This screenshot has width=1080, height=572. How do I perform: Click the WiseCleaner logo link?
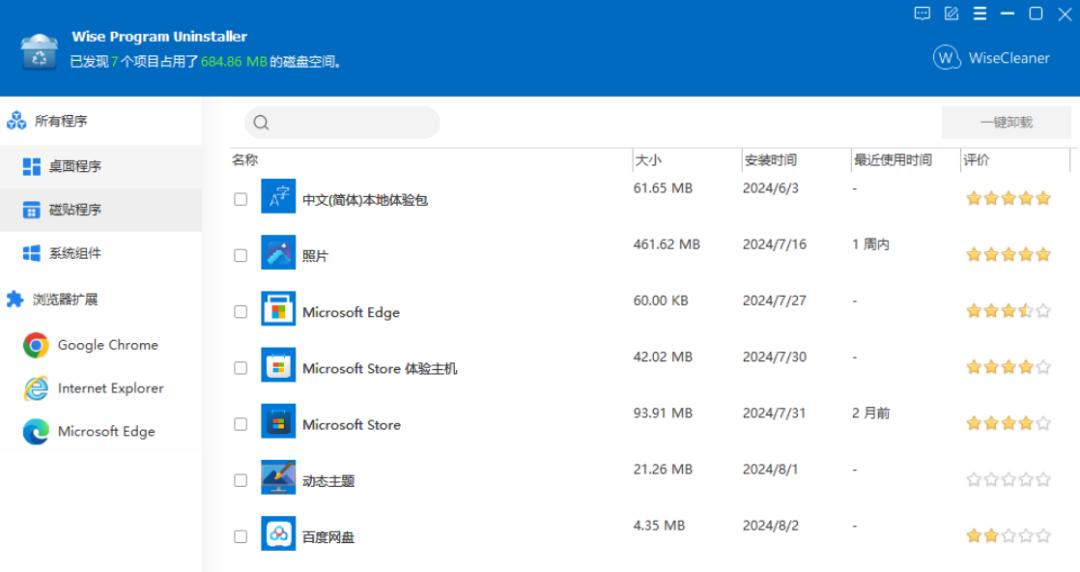point(992,58)
